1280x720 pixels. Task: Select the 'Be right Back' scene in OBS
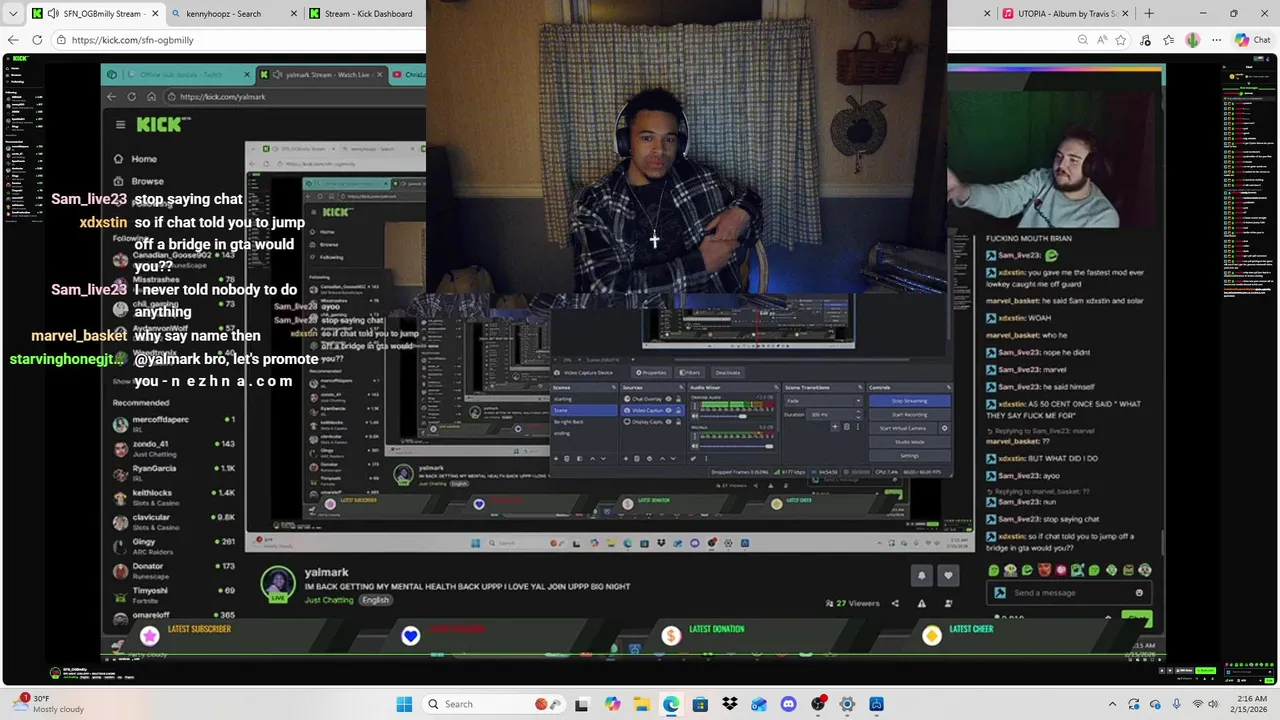click(584, 421)
